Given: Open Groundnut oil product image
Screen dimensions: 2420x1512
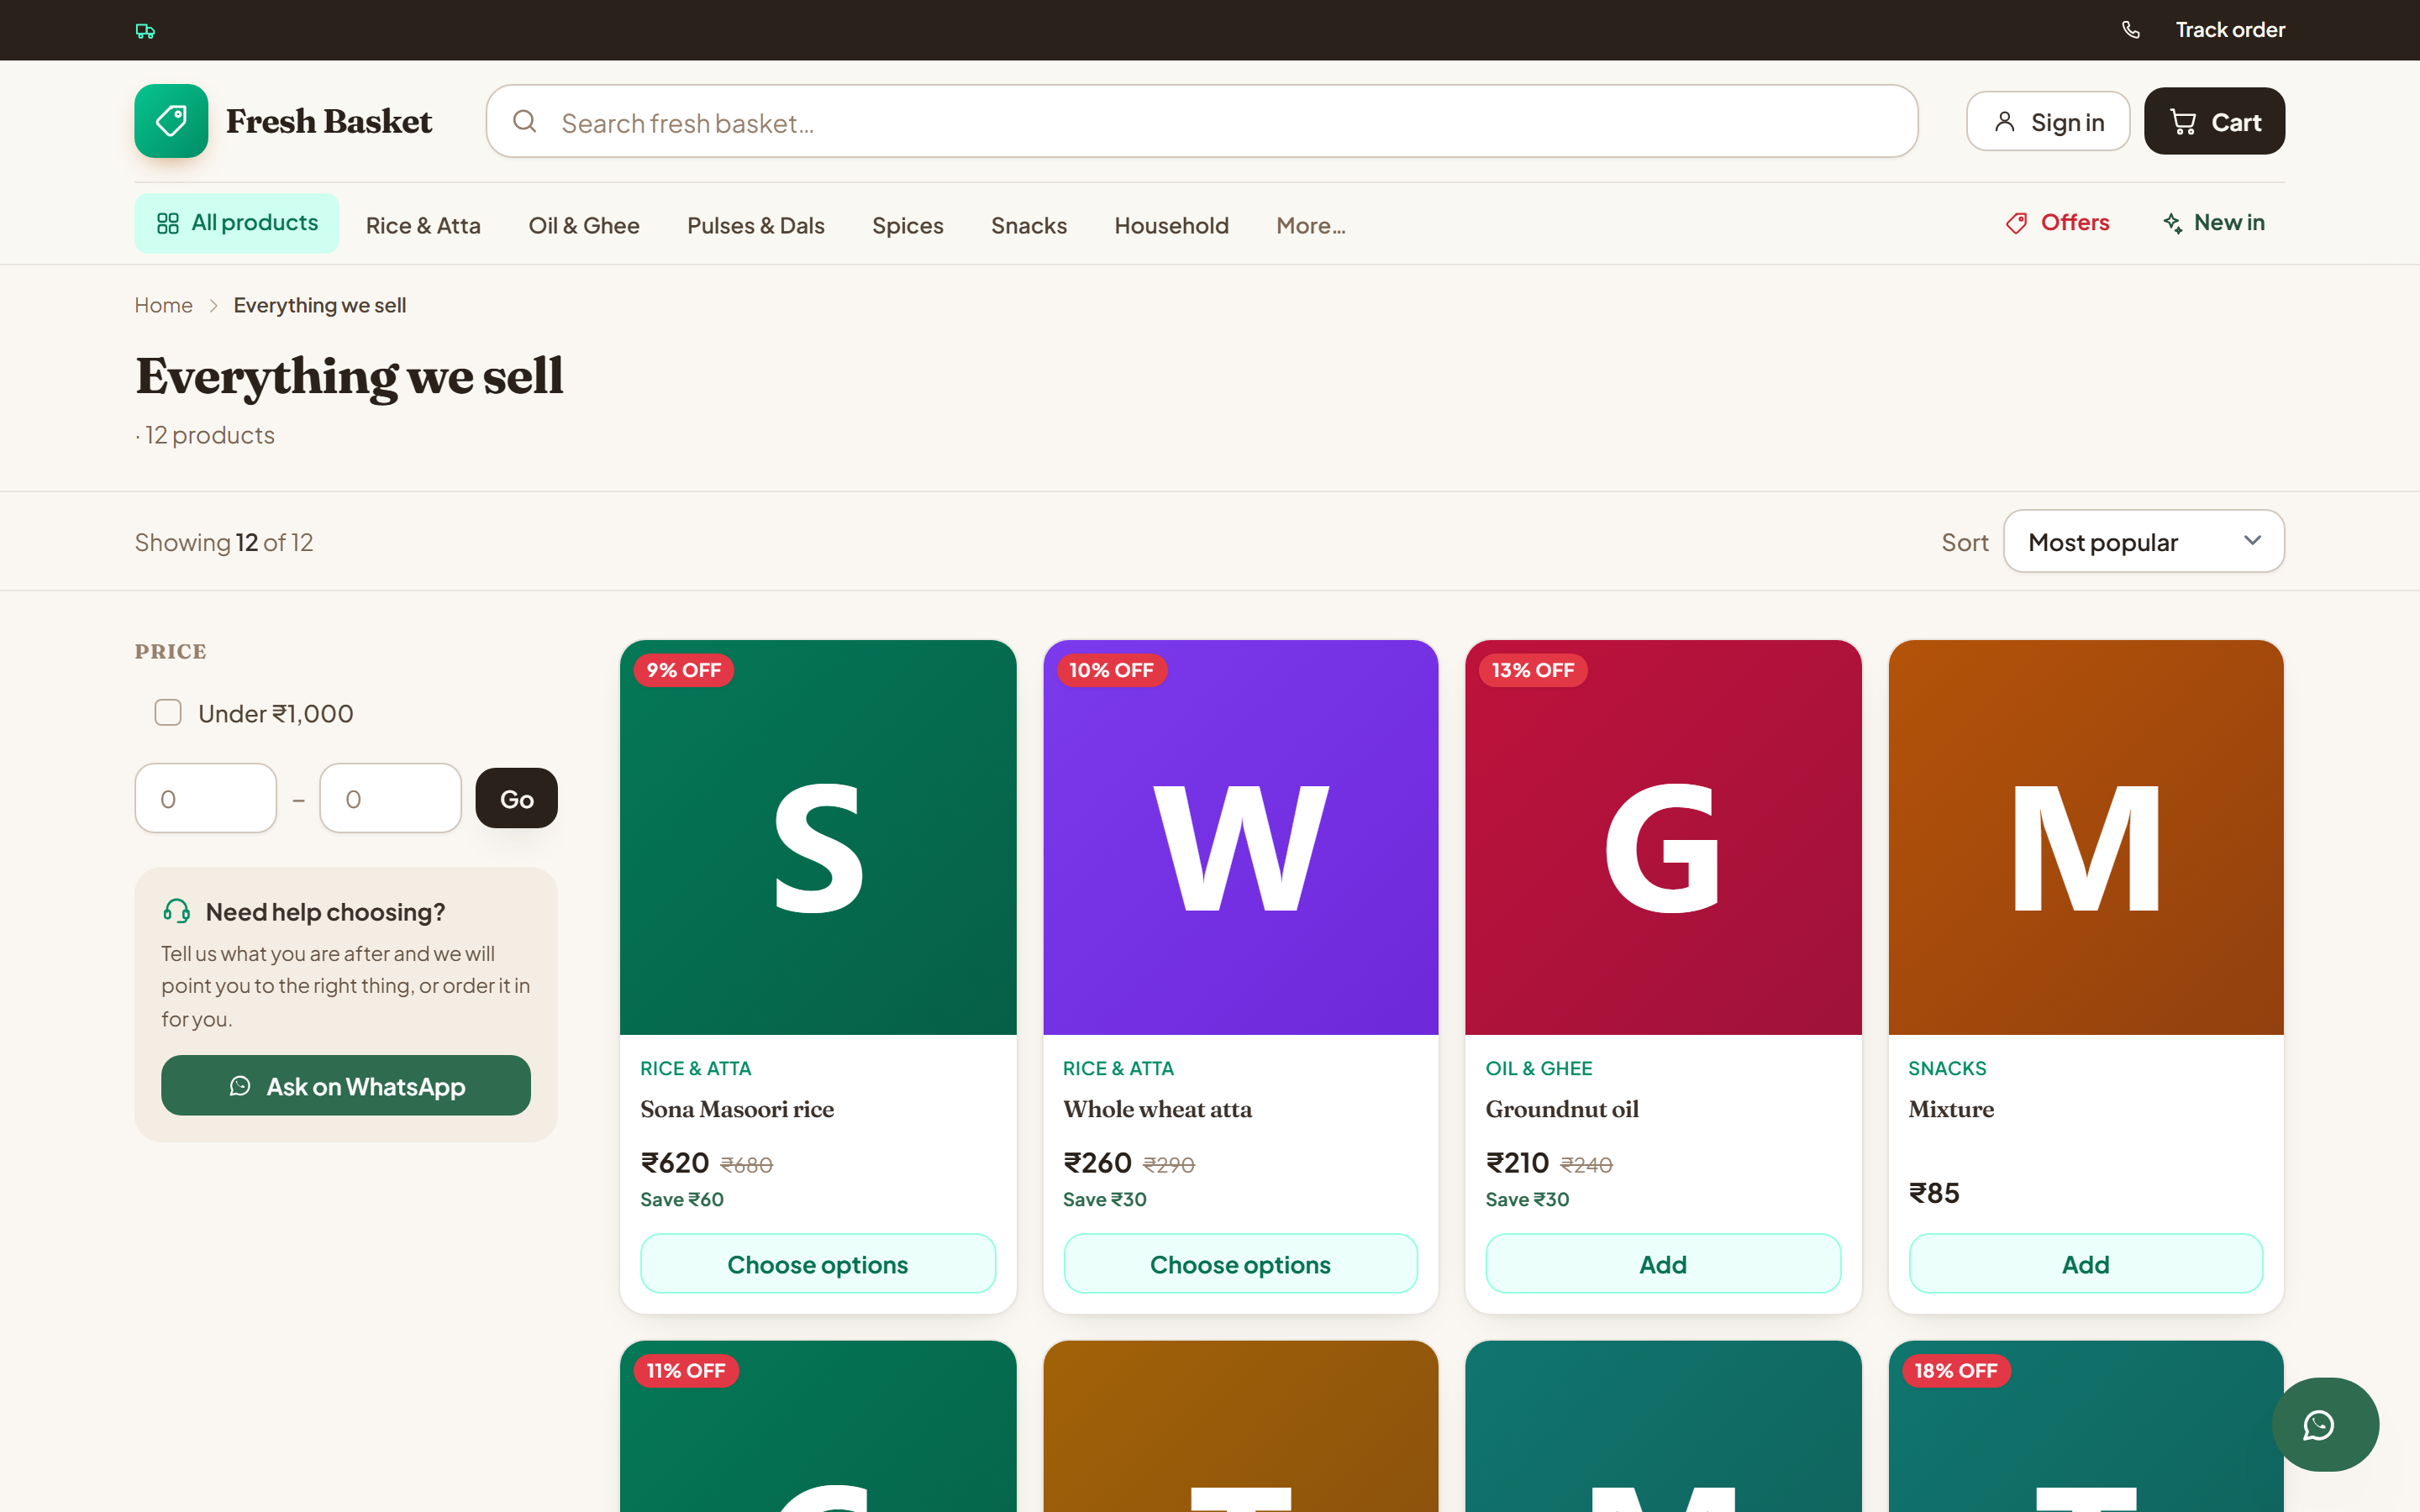Looking at the screenshot, I should tap(1663, 837).
